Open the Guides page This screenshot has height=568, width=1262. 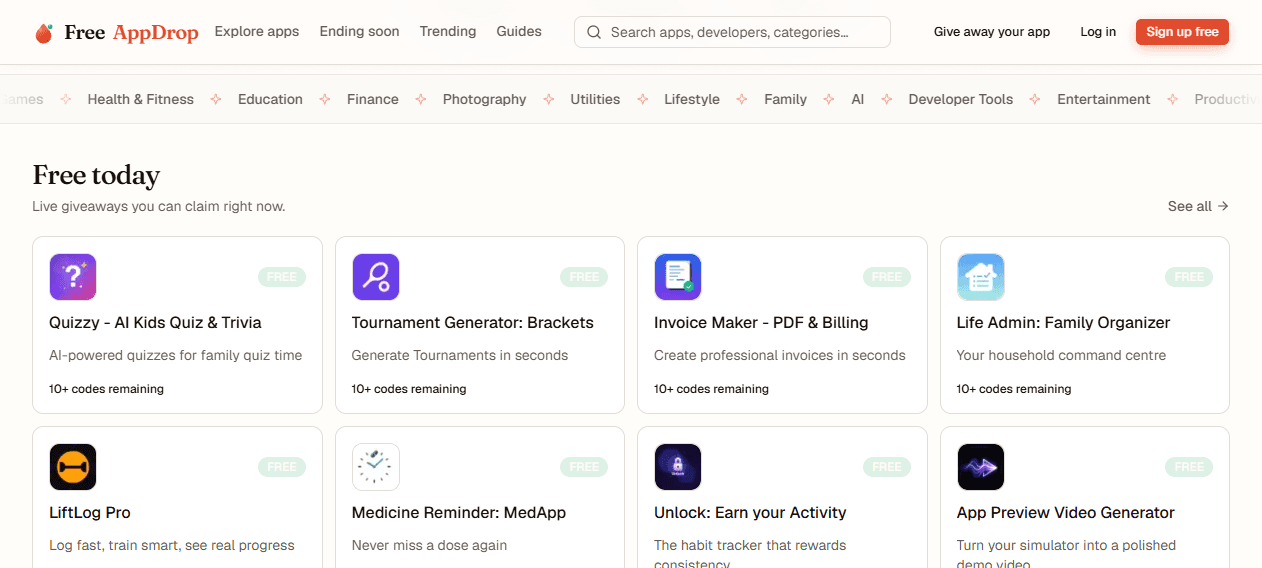(519, 32)
